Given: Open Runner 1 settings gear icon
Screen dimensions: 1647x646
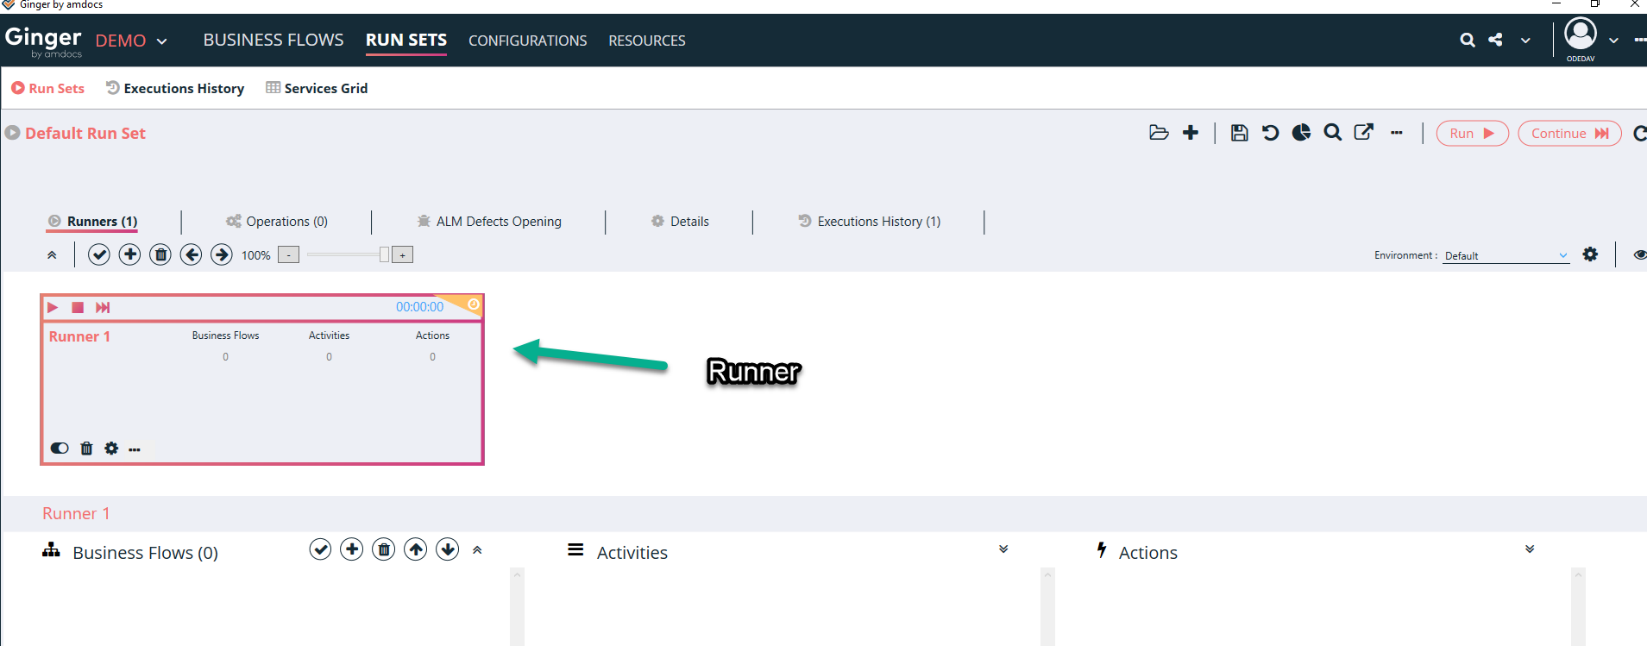Looking at the screenshot, I should pos(111,449).
